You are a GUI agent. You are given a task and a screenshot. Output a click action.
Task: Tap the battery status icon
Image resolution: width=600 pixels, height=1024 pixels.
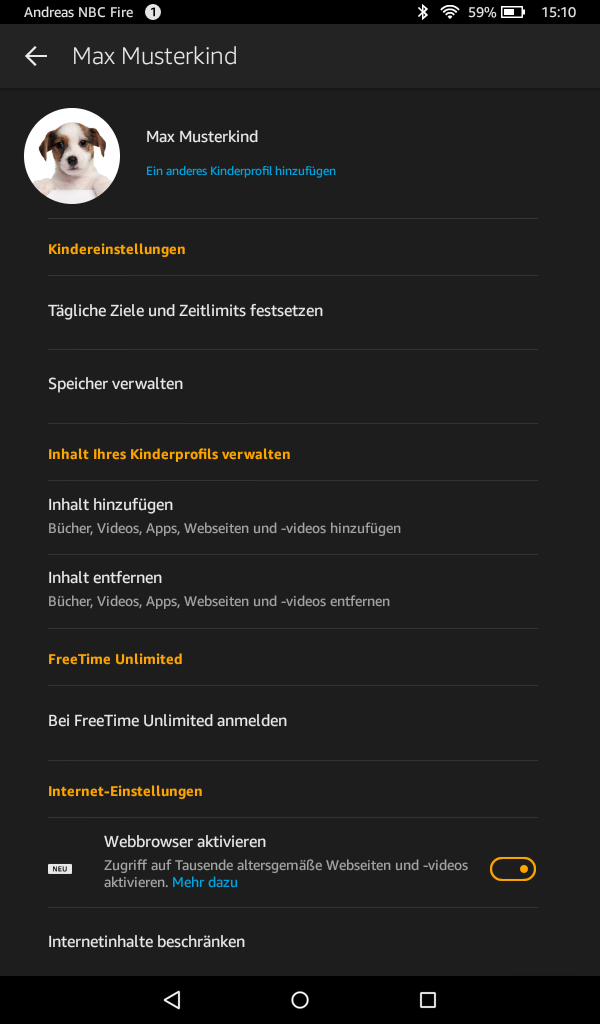(513, 12)
